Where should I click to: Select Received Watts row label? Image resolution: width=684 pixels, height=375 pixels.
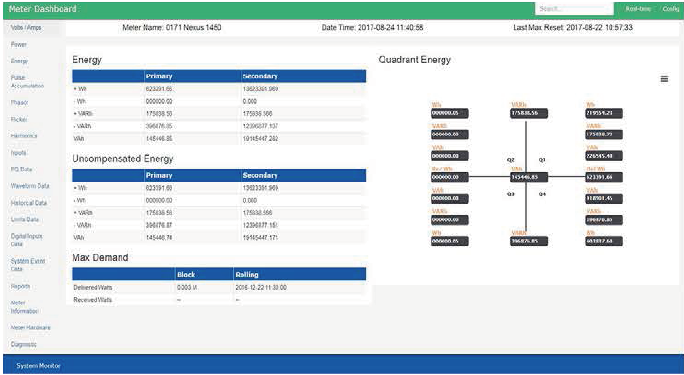pos(93,300)
